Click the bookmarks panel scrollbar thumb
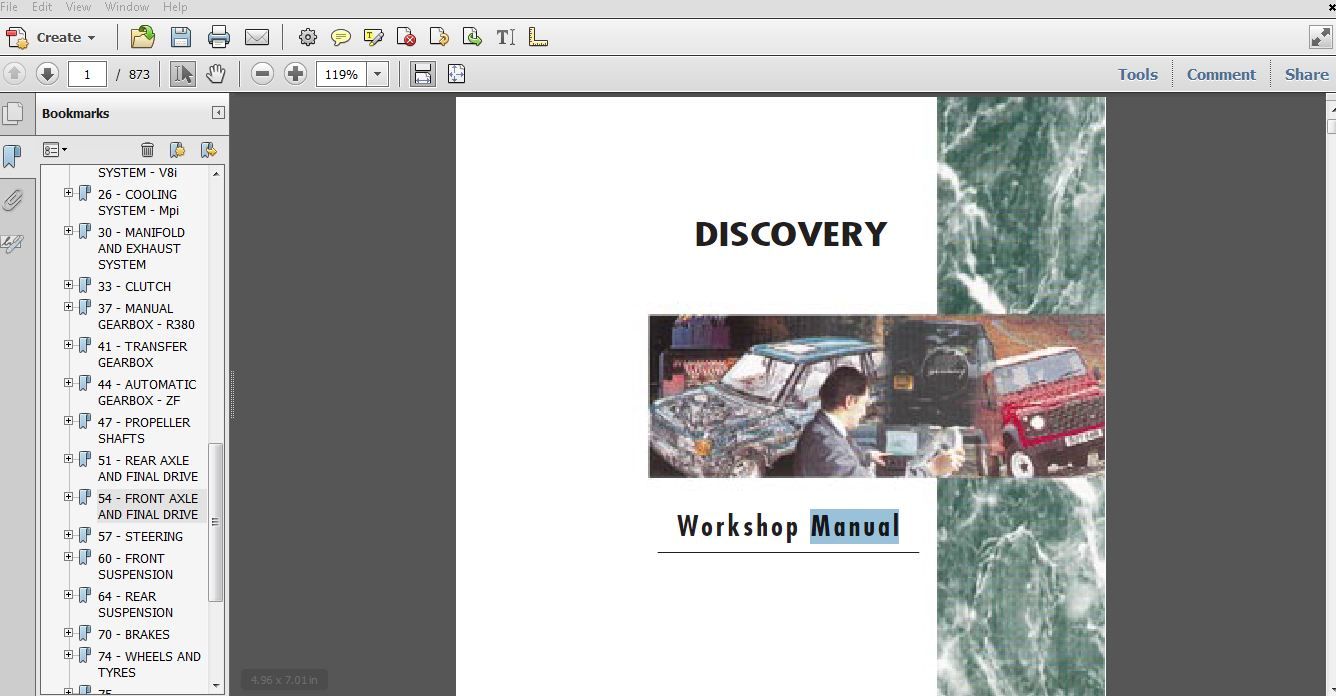This screenshot has height=696, width=1336. 215,522
